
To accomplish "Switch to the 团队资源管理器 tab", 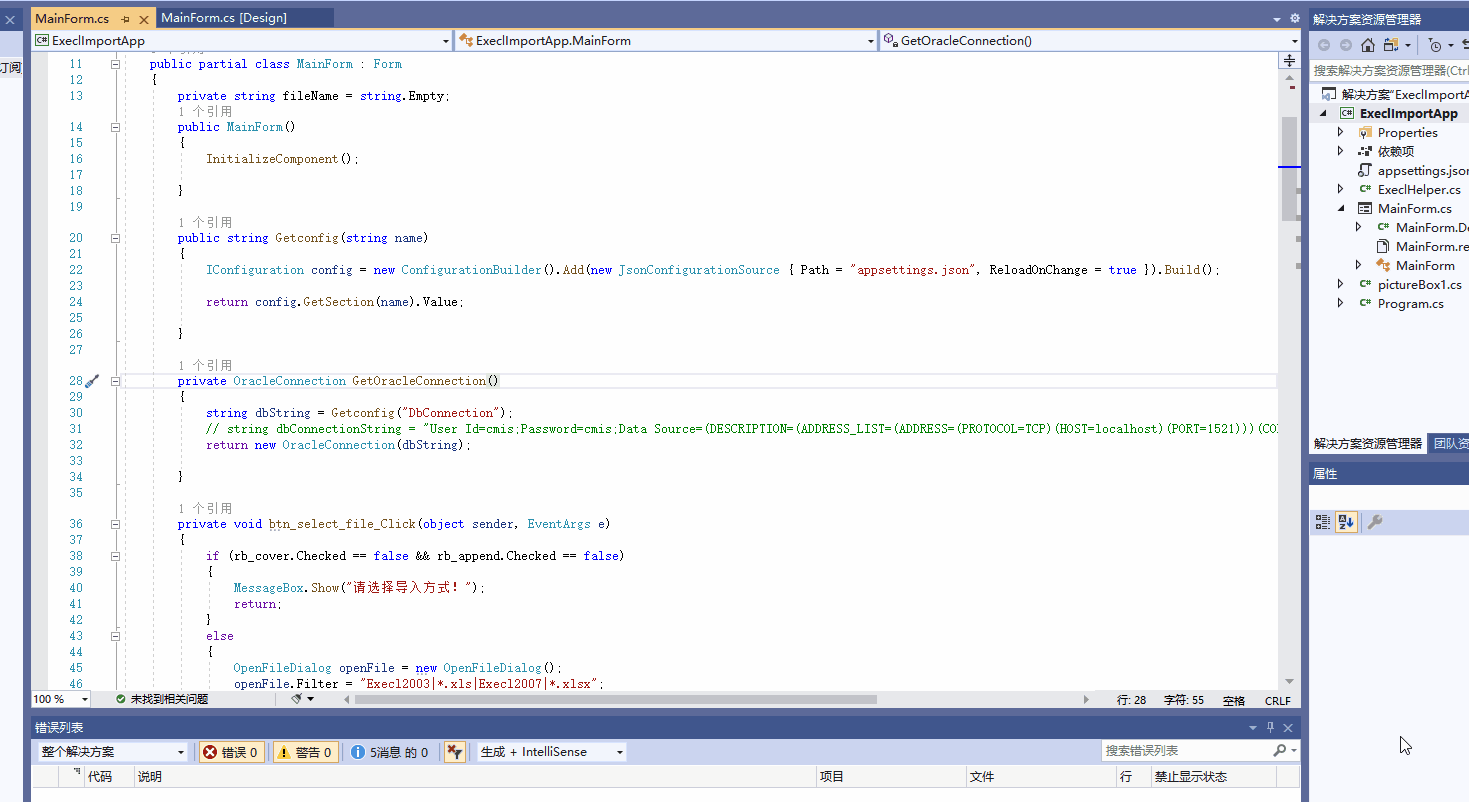I will click(1450, 444).
